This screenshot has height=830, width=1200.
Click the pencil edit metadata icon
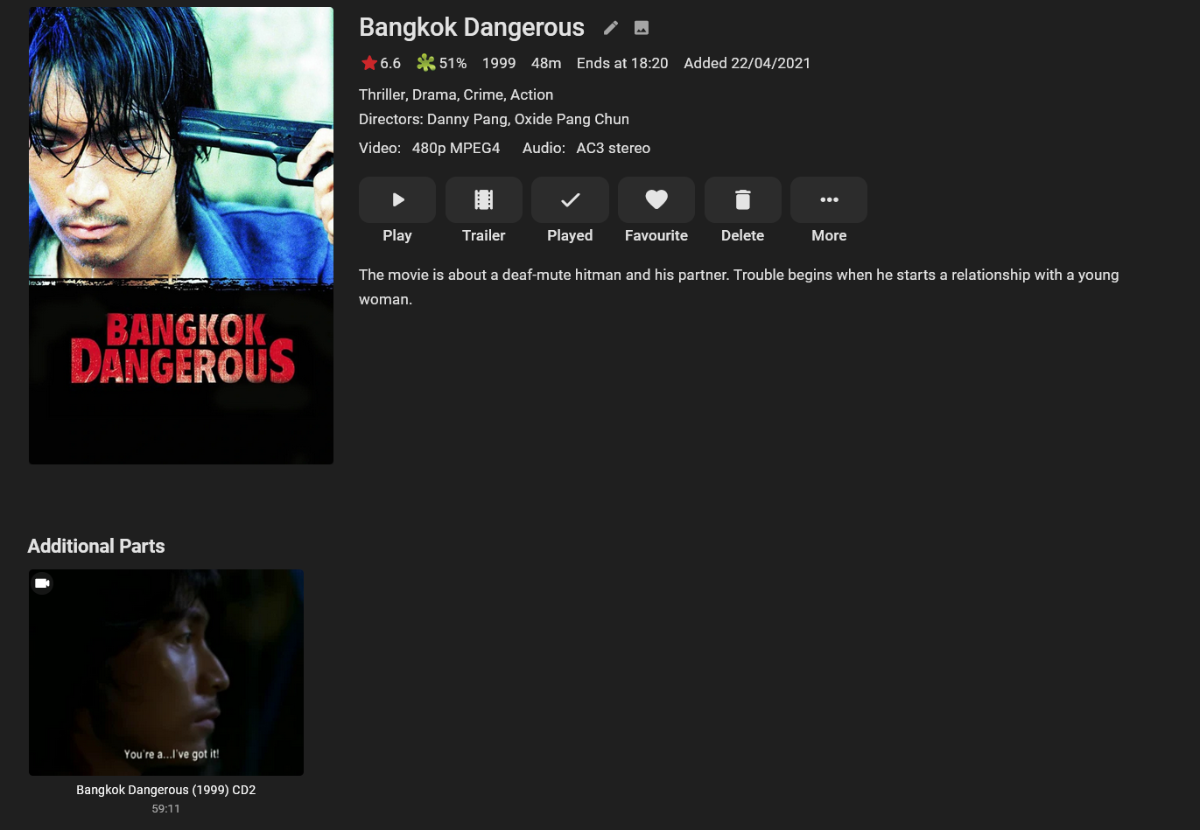point(611,28)
